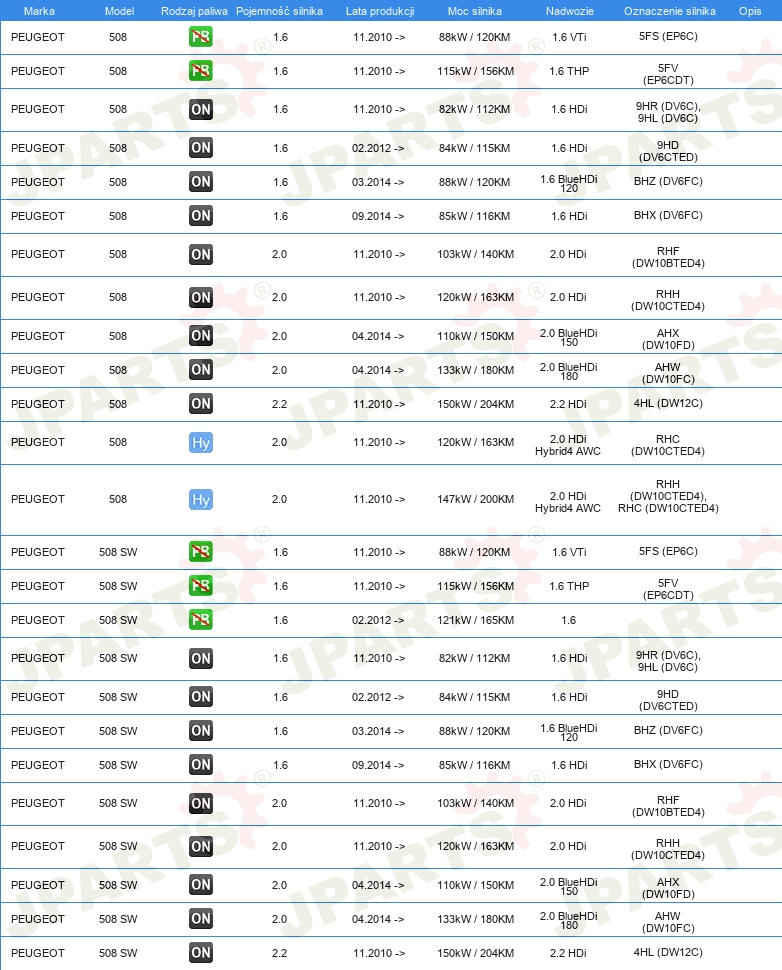Click diesel ON icon in 508 BHZ (DV6FC) row
This screenshot has width=782, height=970.
[200, 182]
